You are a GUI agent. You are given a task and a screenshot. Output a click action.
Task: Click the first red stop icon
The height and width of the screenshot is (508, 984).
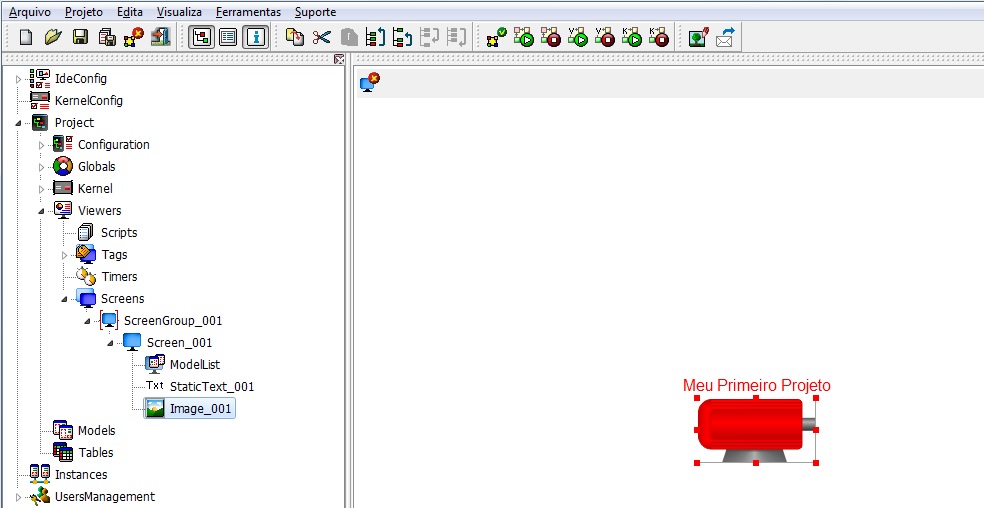(550, 37)
